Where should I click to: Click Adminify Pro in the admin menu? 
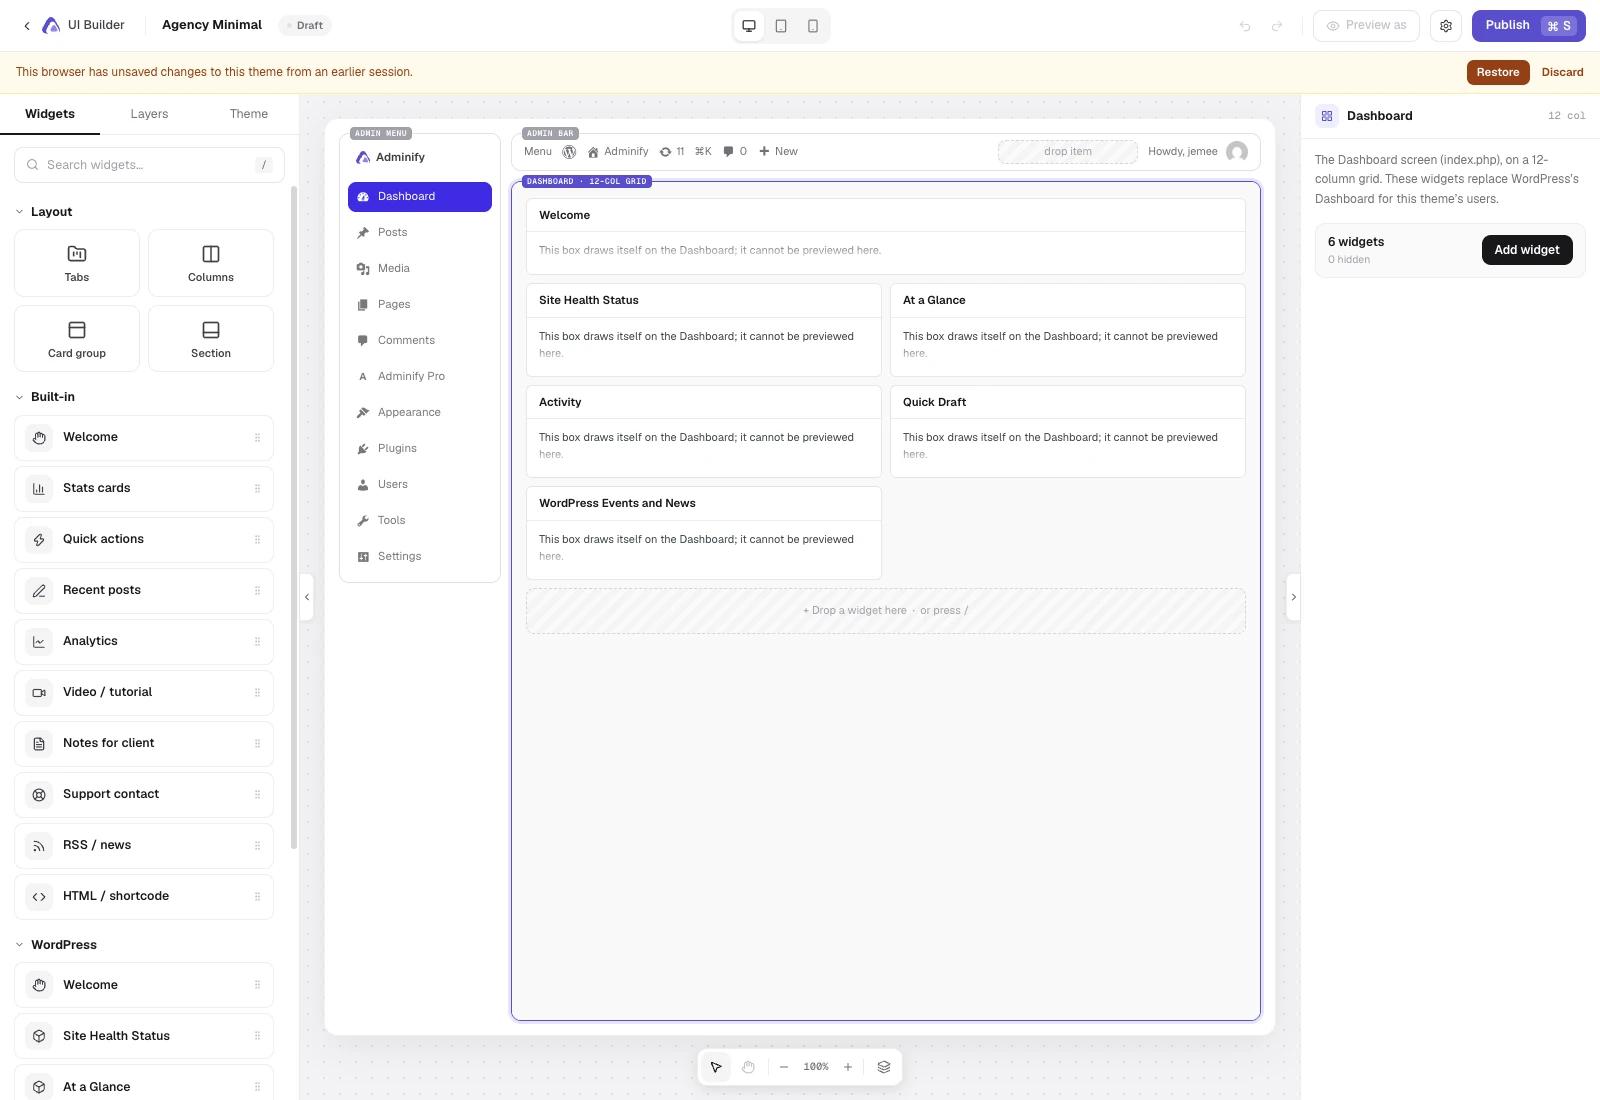pyautogui.click(x=420, y=377)
